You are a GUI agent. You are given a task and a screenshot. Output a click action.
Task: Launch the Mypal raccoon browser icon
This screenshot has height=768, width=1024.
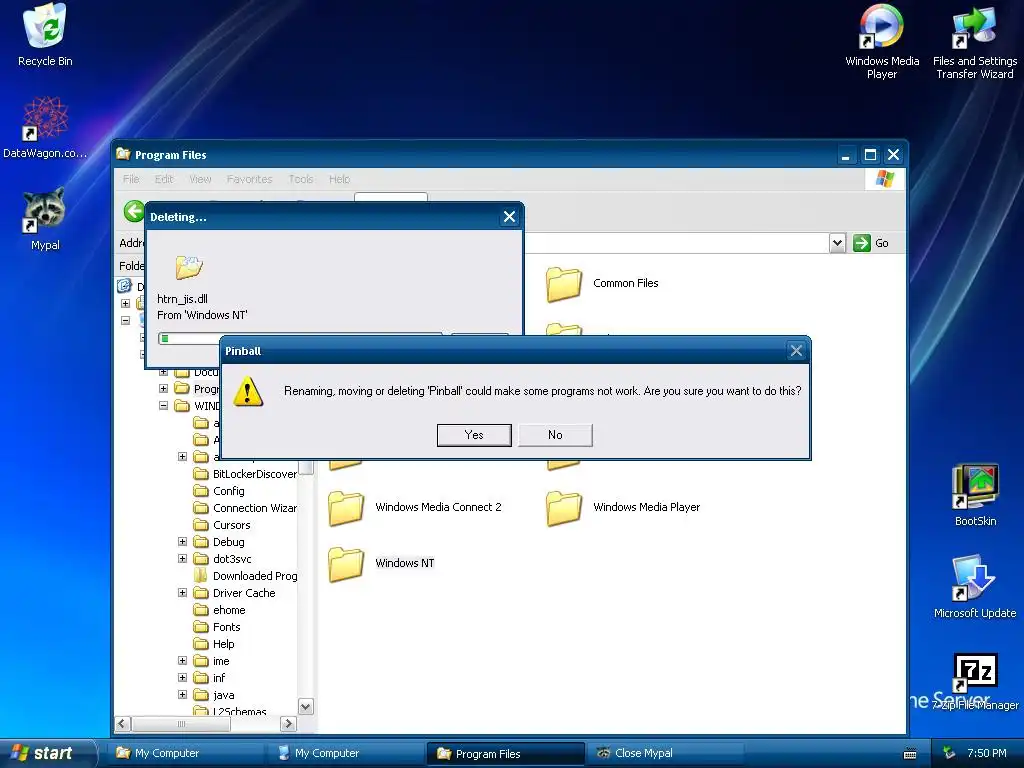click(44, 219)
